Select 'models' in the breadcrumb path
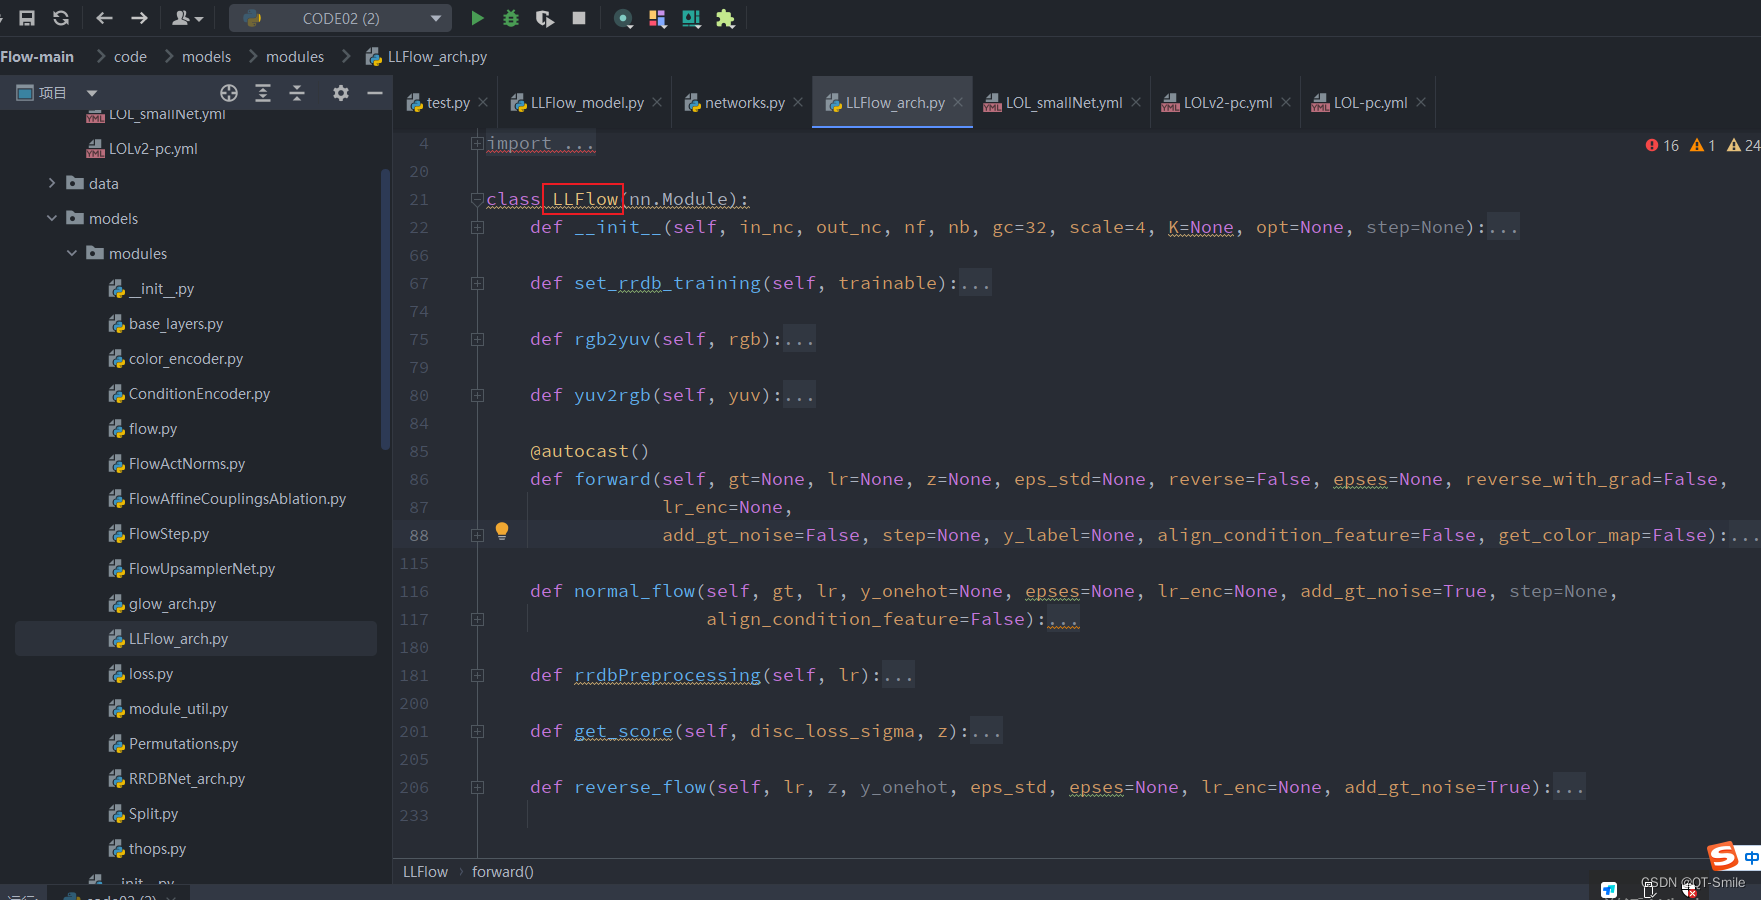Screen dimensions: 1761x900 (206, 57)
